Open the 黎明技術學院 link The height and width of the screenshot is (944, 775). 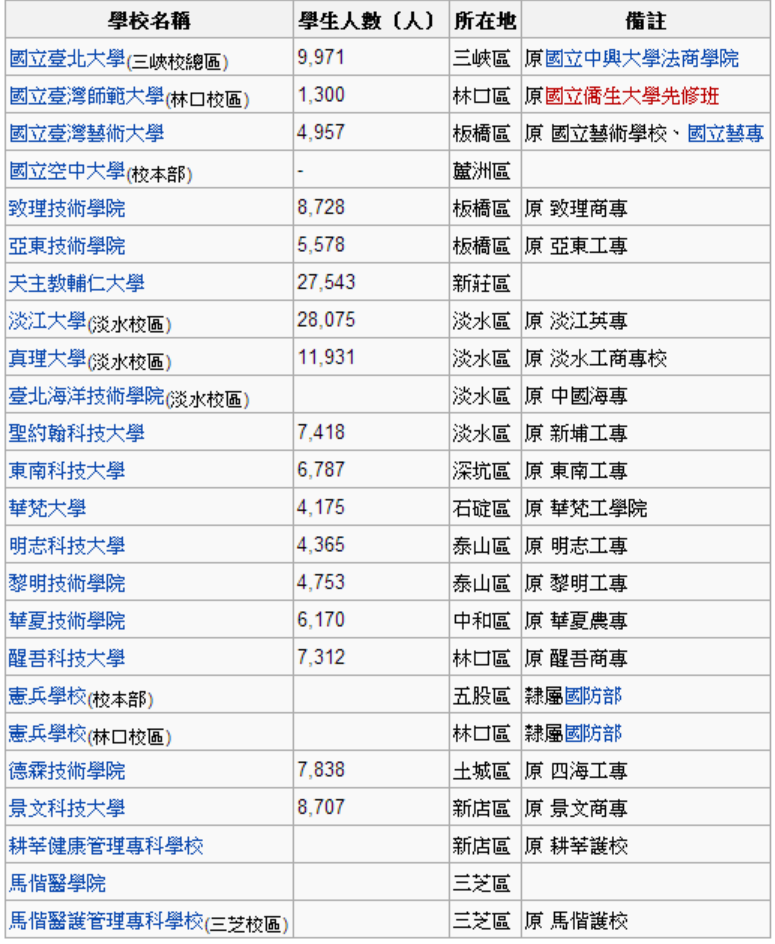click(x=67, y=583)
